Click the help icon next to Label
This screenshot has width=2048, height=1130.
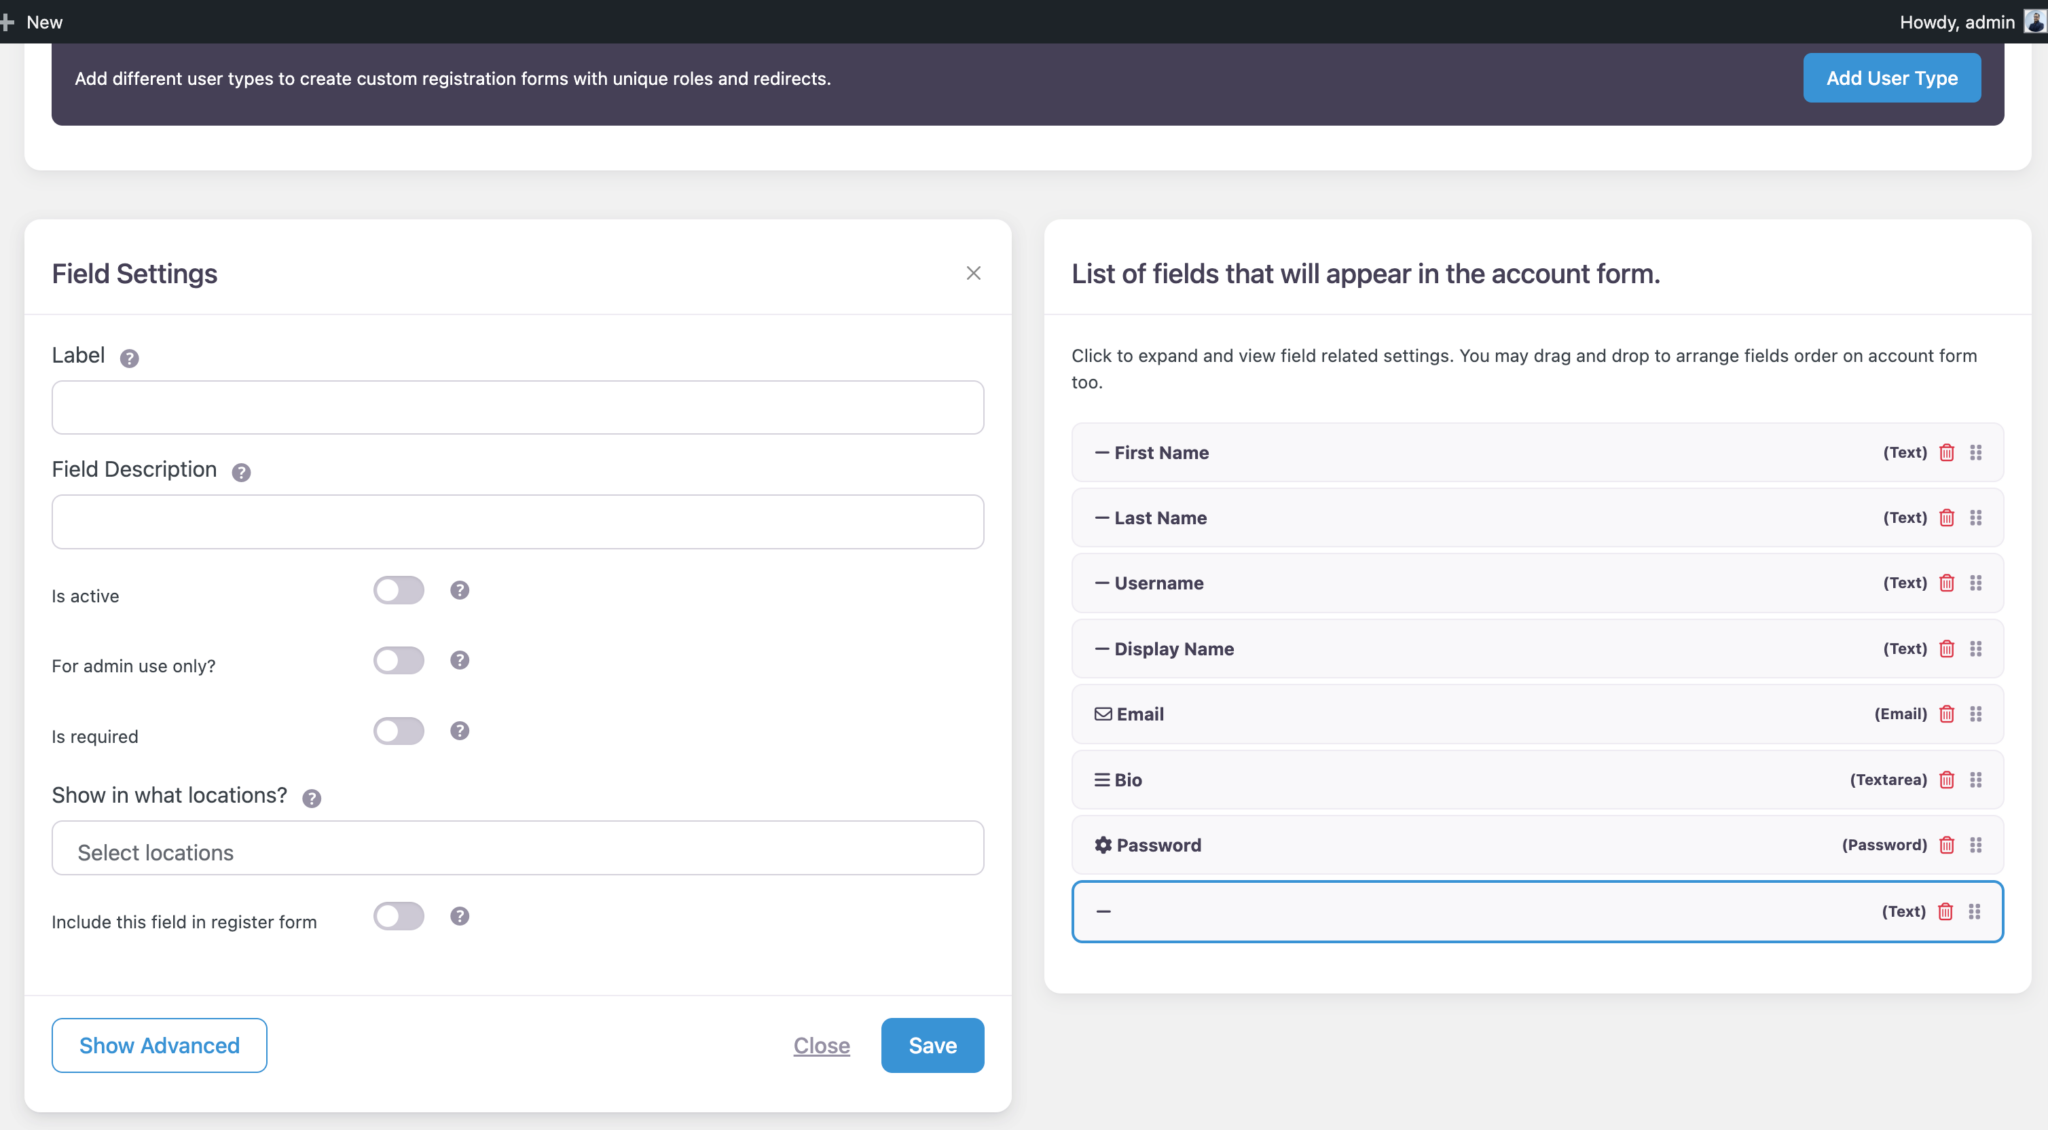point(129,358)
